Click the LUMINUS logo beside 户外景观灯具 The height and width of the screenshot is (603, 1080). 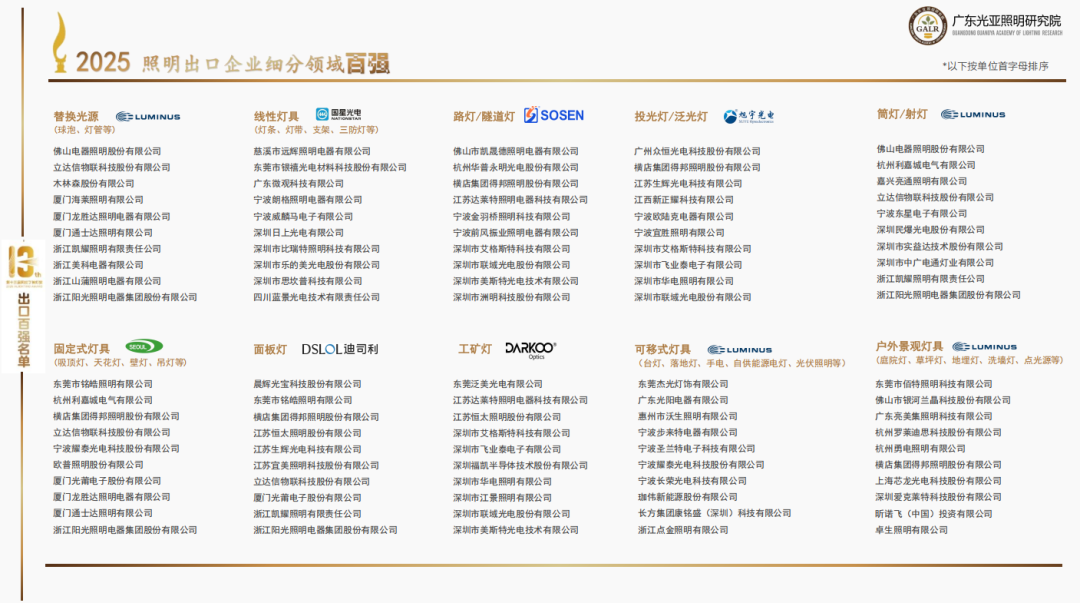point(984,347)
